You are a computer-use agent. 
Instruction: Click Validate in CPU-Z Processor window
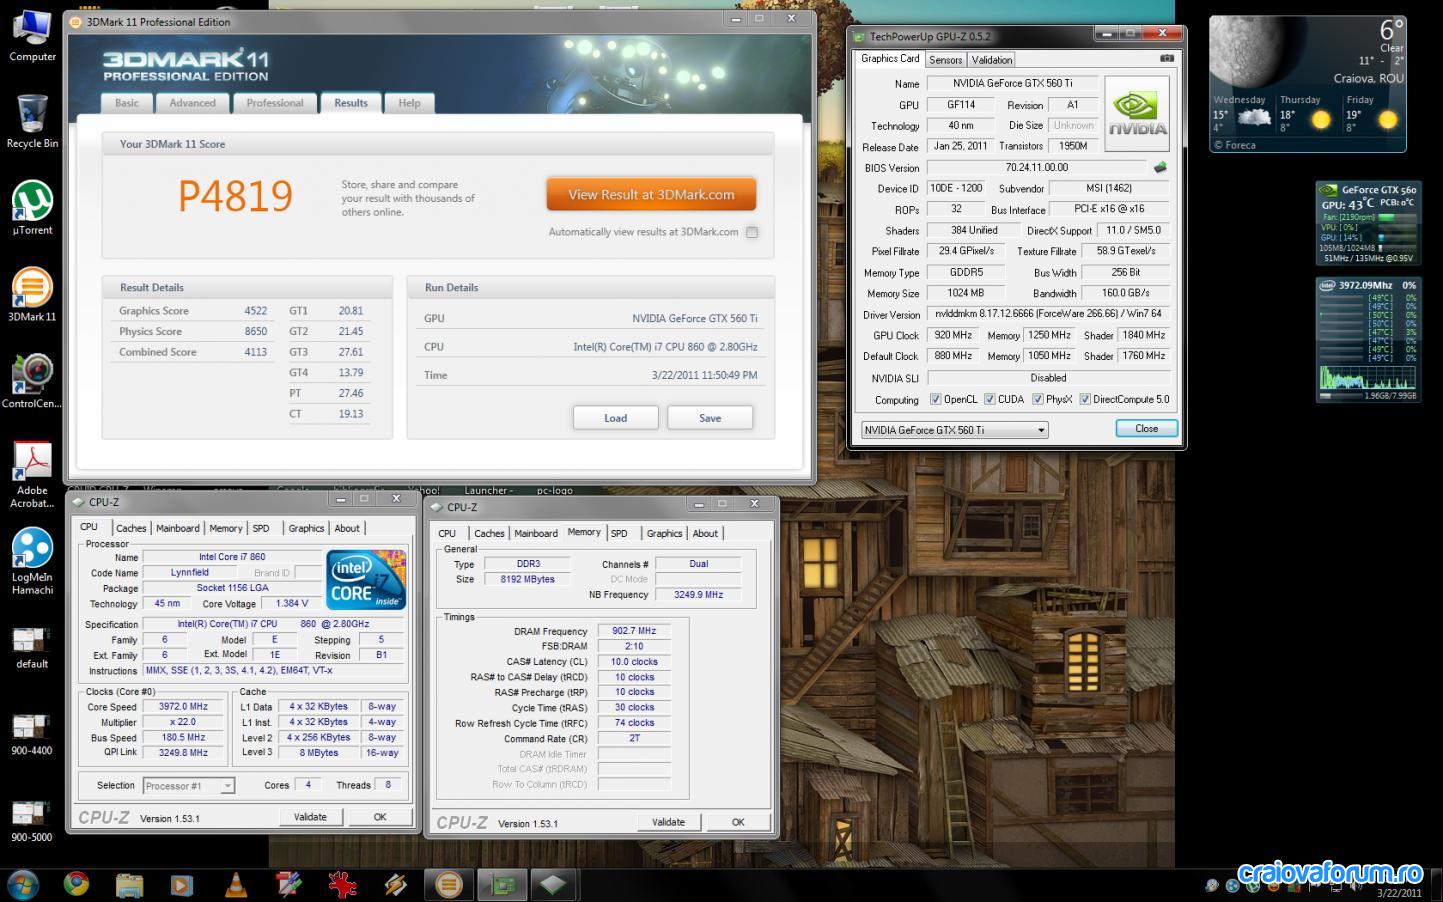310,817
